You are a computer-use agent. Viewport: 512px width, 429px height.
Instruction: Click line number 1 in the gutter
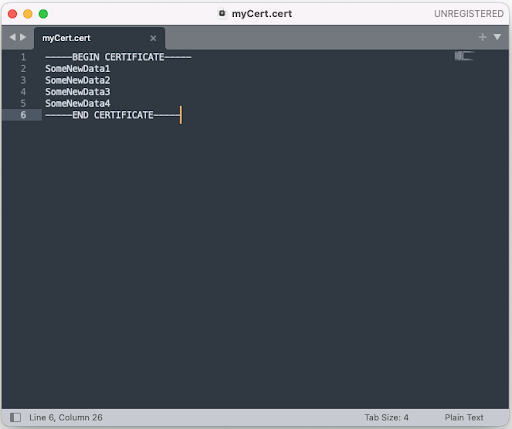coord(23,57)
